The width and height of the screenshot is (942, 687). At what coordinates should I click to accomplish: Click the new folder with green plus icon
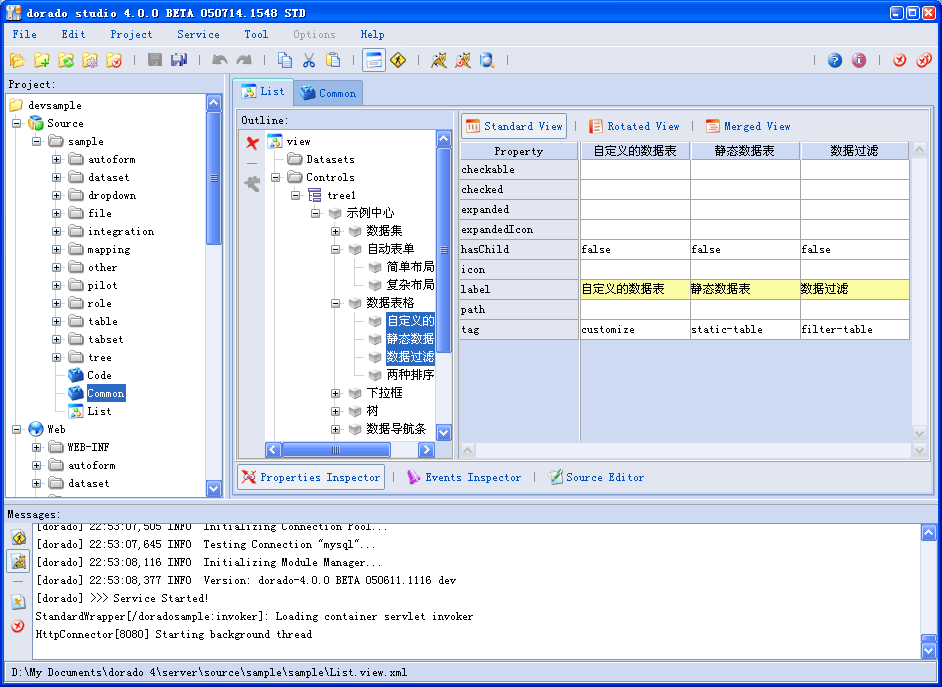click(41, 60)
